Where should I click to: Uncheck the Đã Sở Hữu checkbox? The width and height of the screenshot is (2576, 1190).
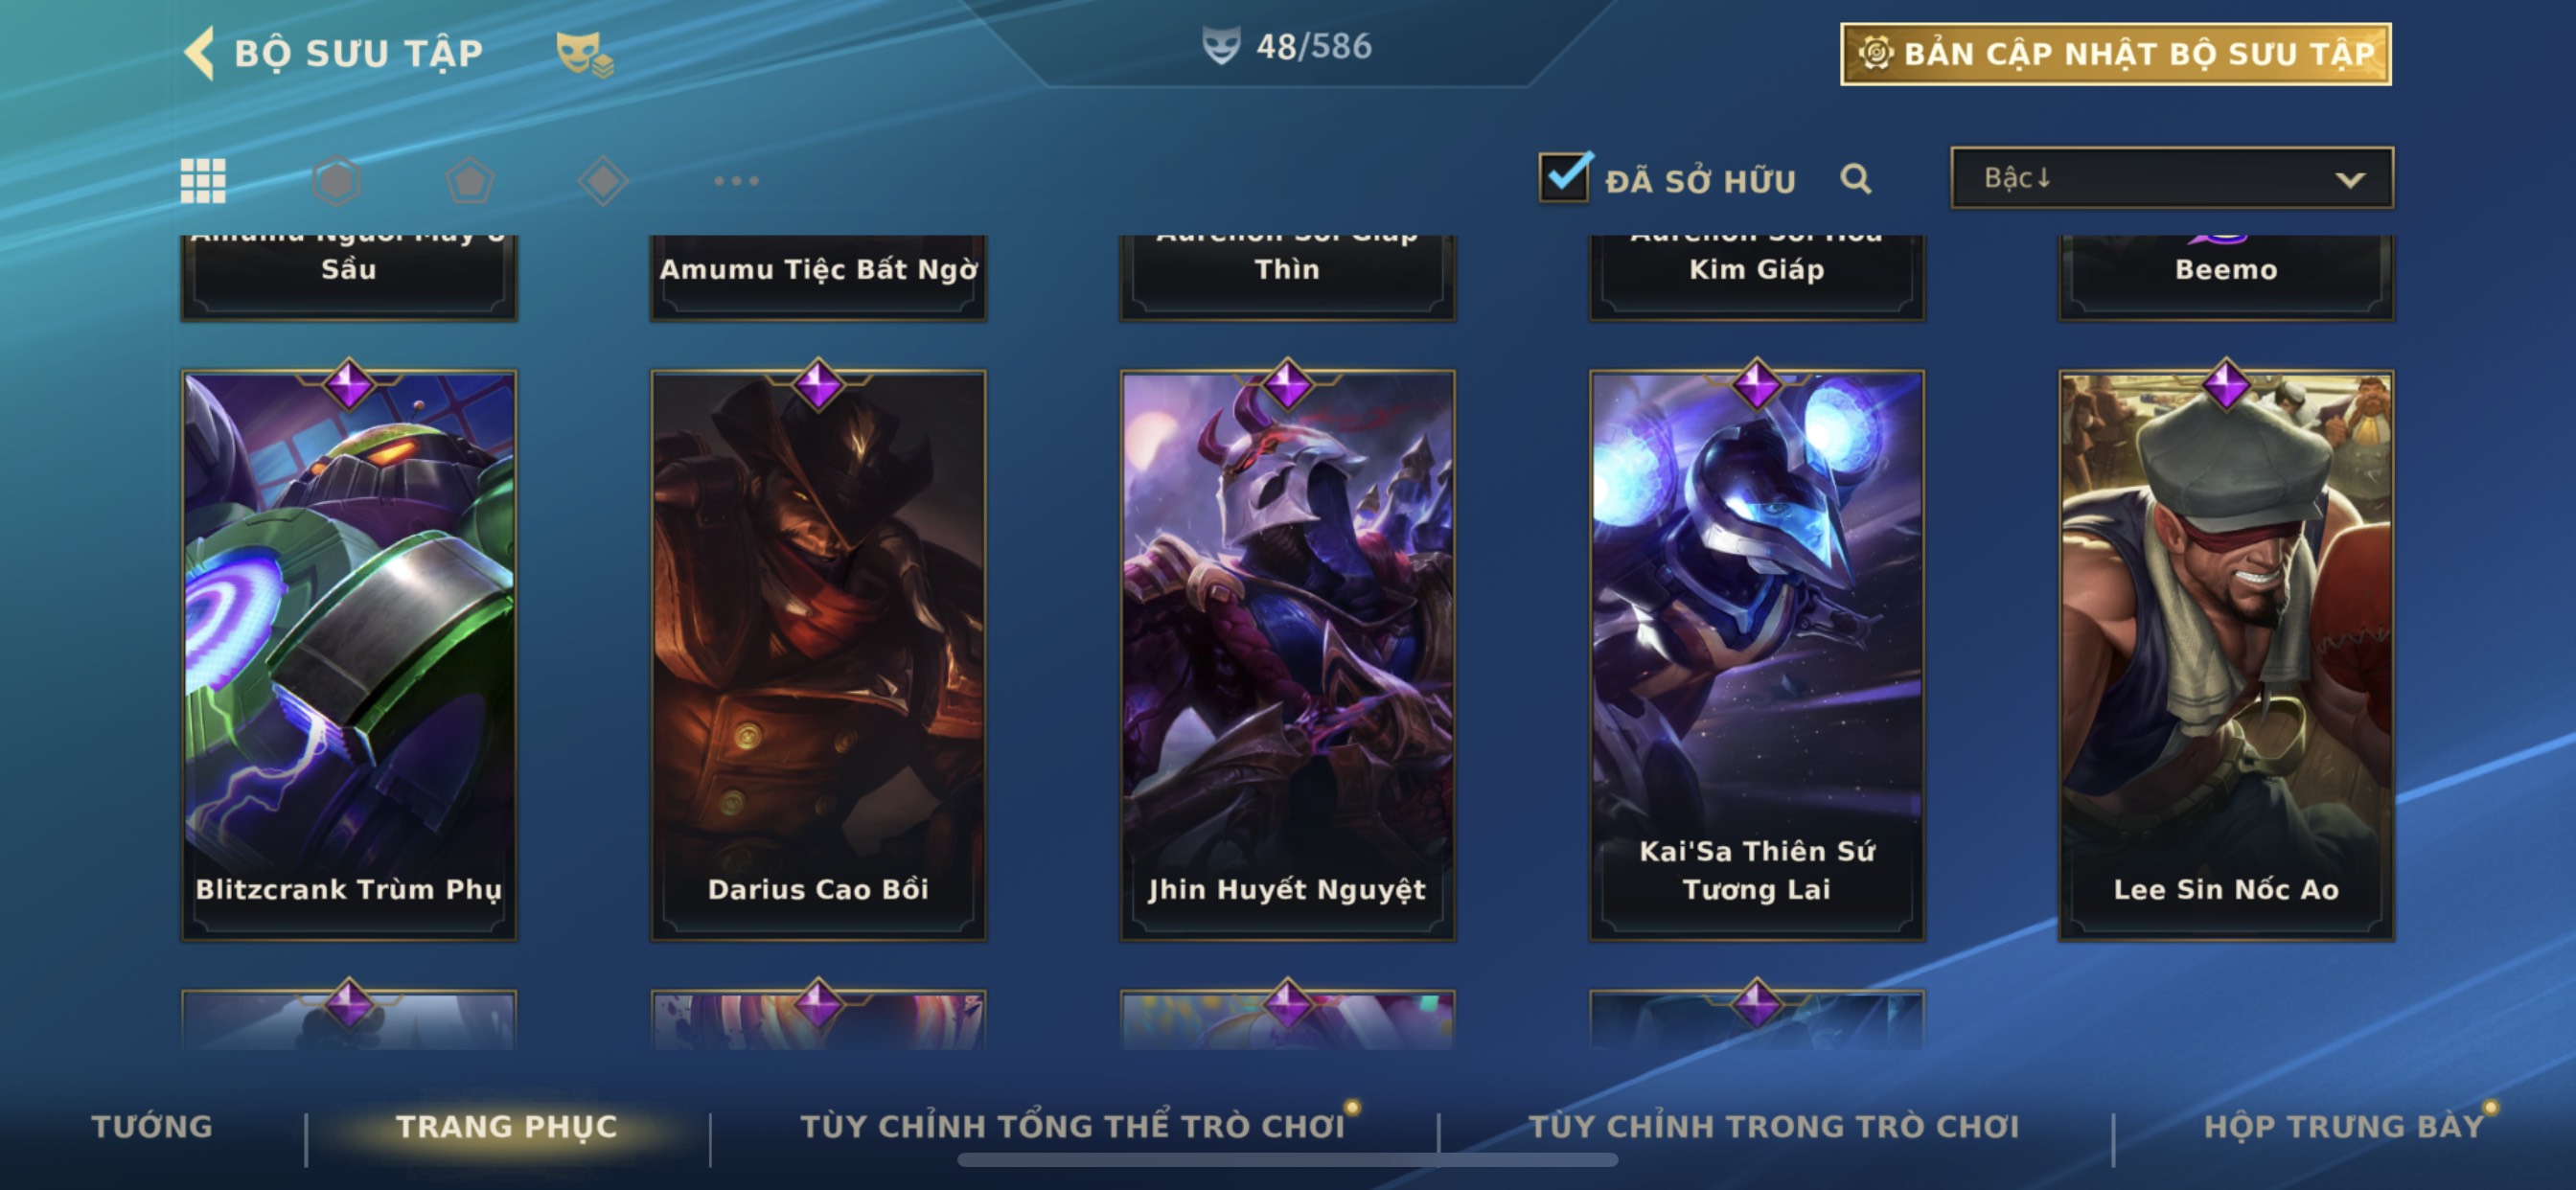1564,177
